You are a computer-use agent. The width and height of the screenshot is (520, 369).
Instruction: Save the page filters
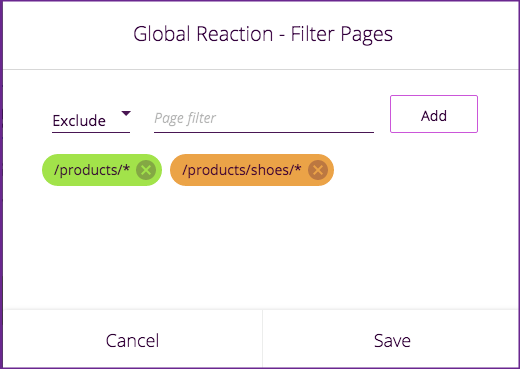[392, 340]
